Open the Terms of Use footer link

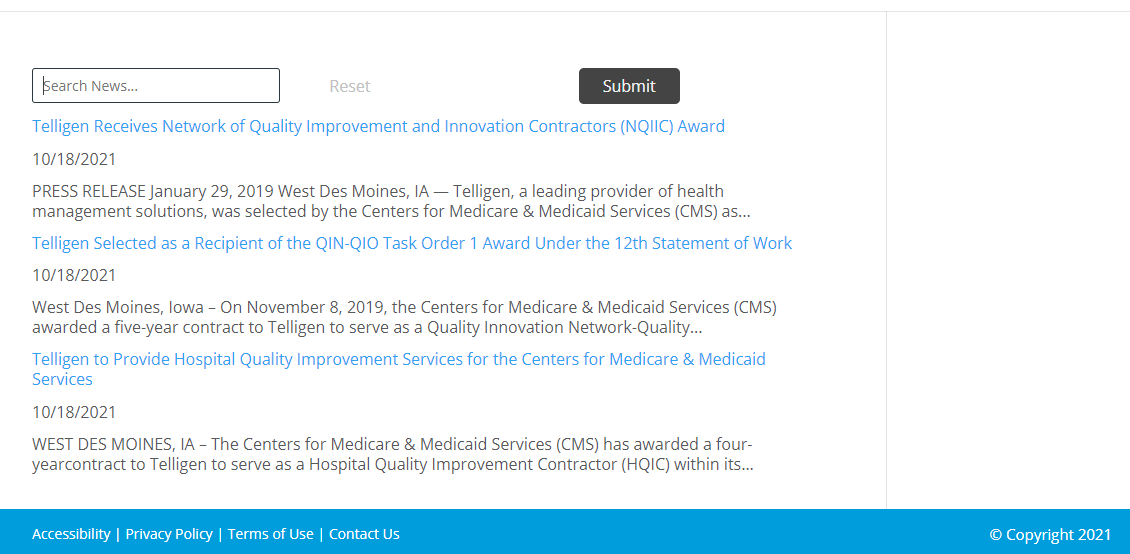pos(271,534)
